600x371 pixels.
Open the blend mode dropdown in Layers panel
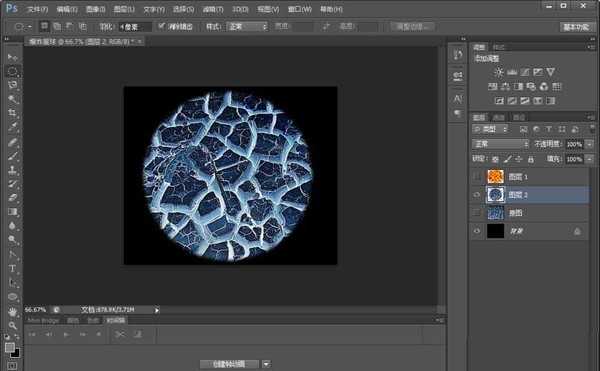pyautogui.click(x=501, y=144)
